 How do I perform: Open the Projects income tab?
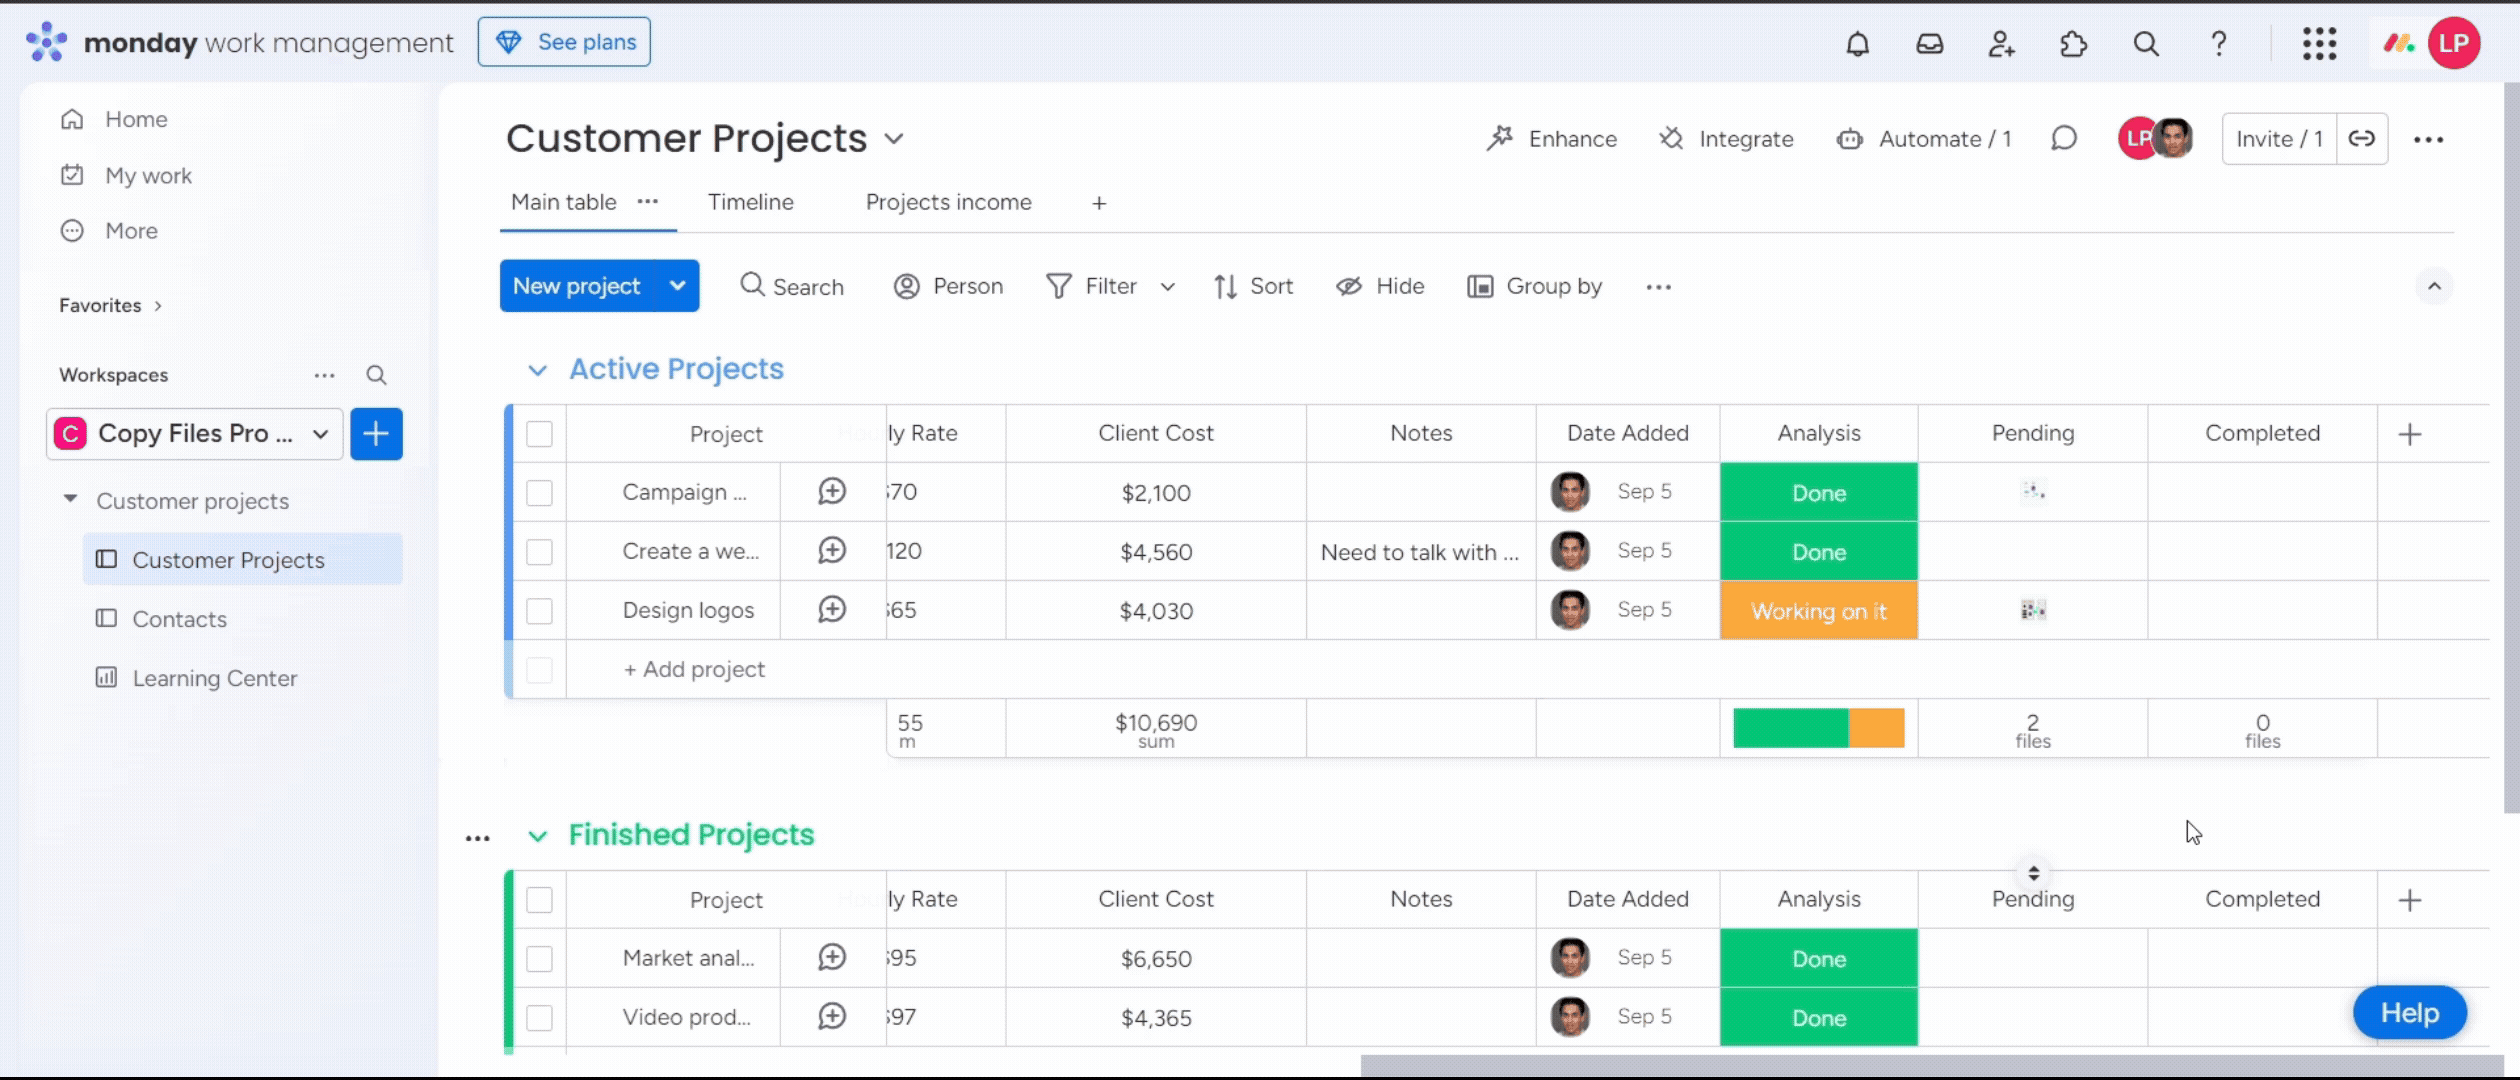[x=948, y=202]
